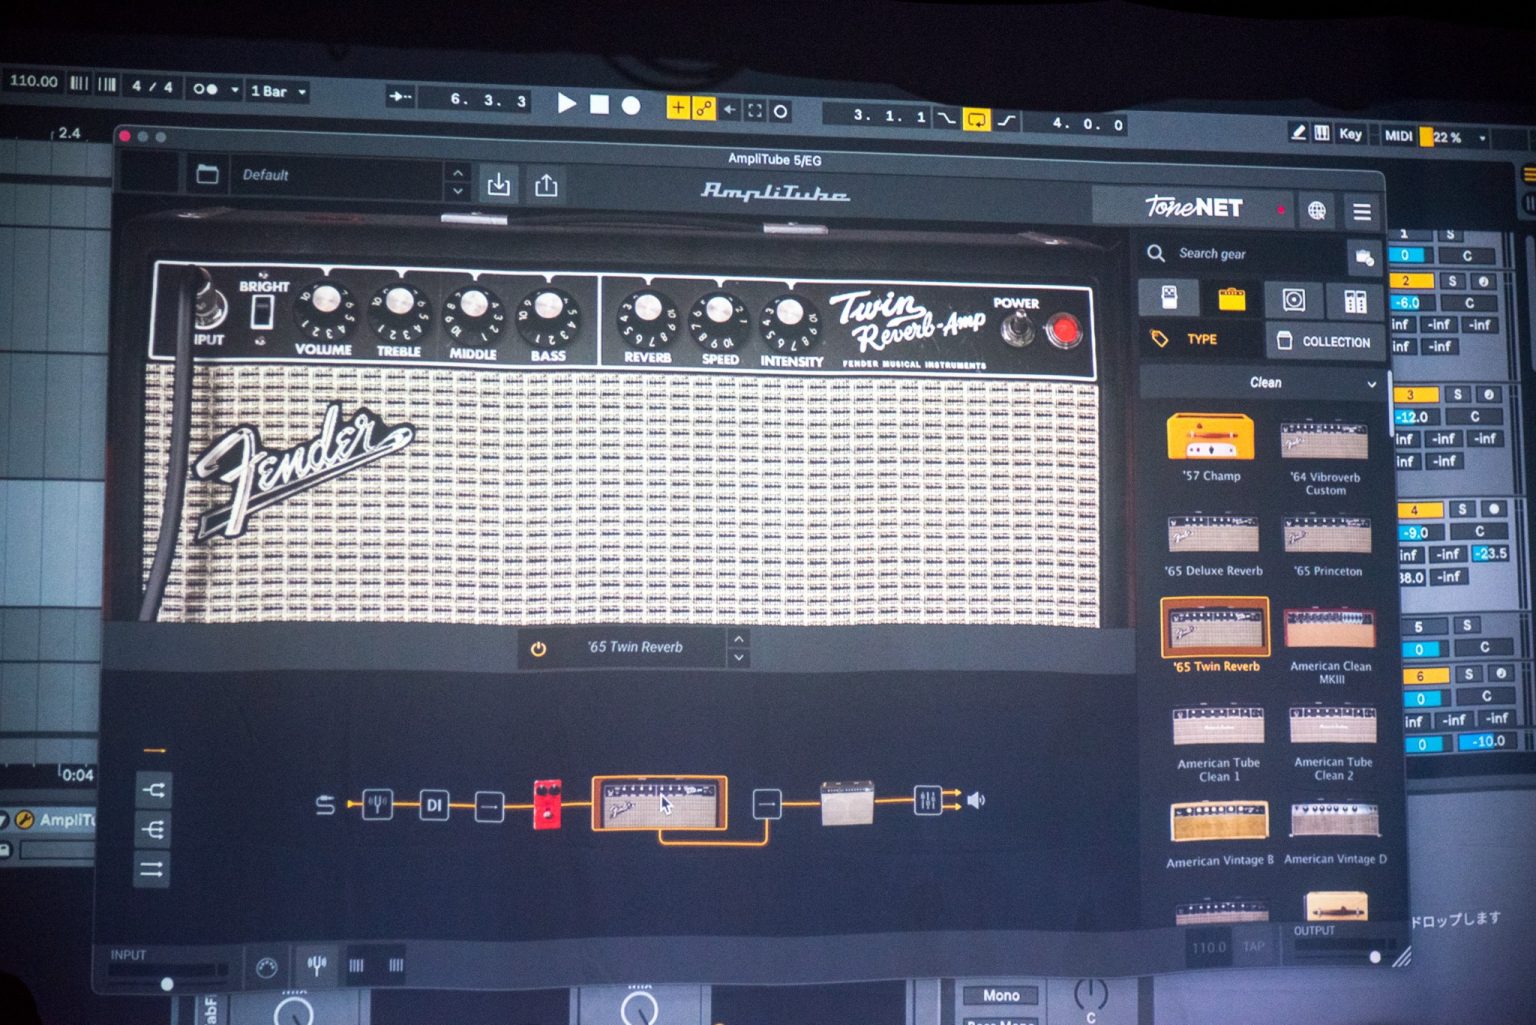Show rack effects in gear browser
Viewport: 1536px width, 1025px height.
pyautogui.click(x=1354, y=300)
